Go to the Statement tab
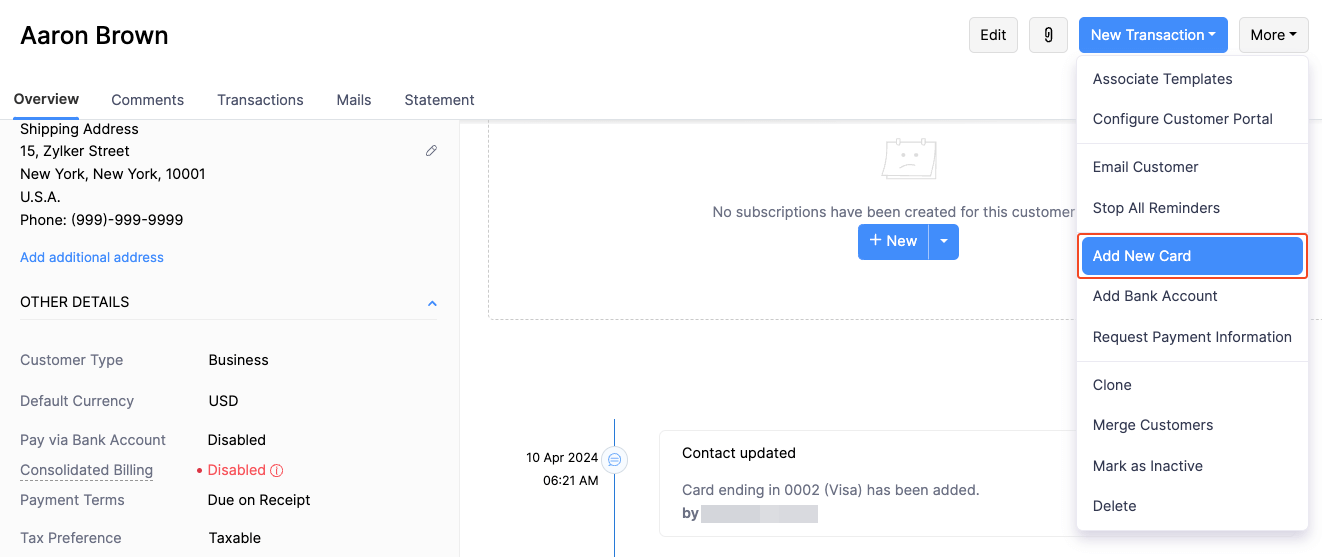1322x557 pixels. (x=439, y=100)
